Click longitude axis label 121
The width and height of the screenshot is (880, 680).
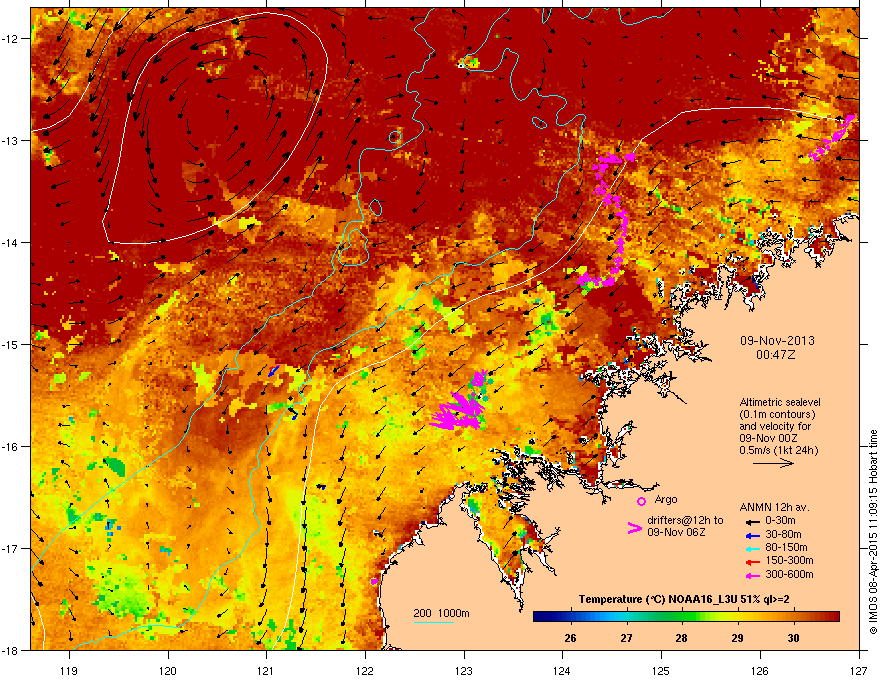[x=266, y=670]
